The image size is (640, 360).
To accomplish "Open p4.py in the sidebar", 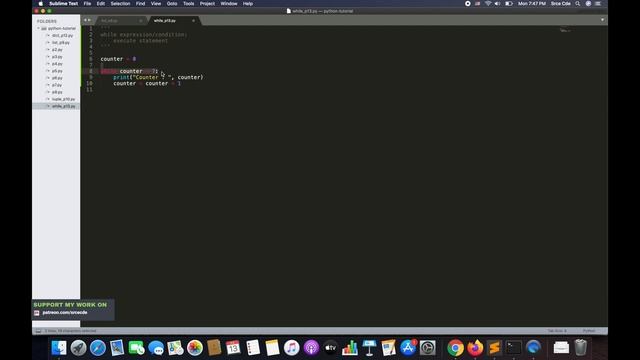I will pos(57,64).
